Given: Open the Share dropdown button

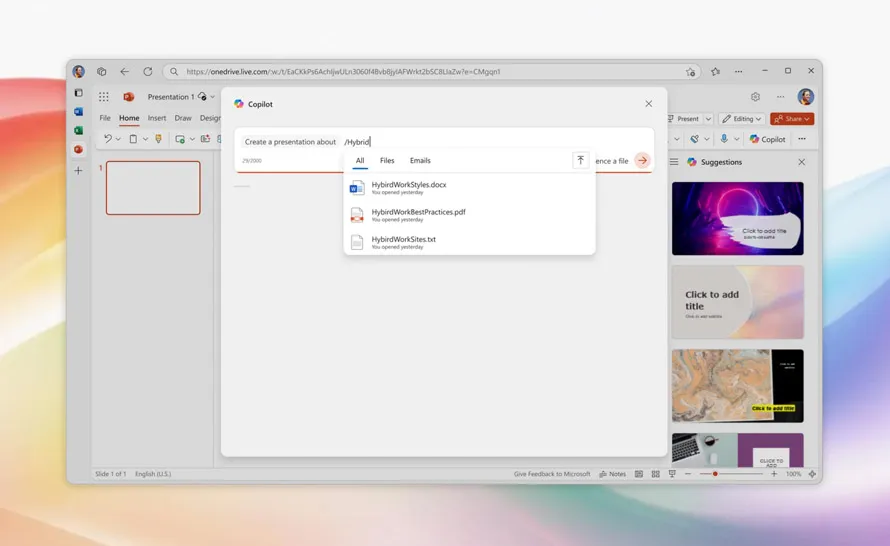Looking at the screenshot, I should tap(792, 119).
